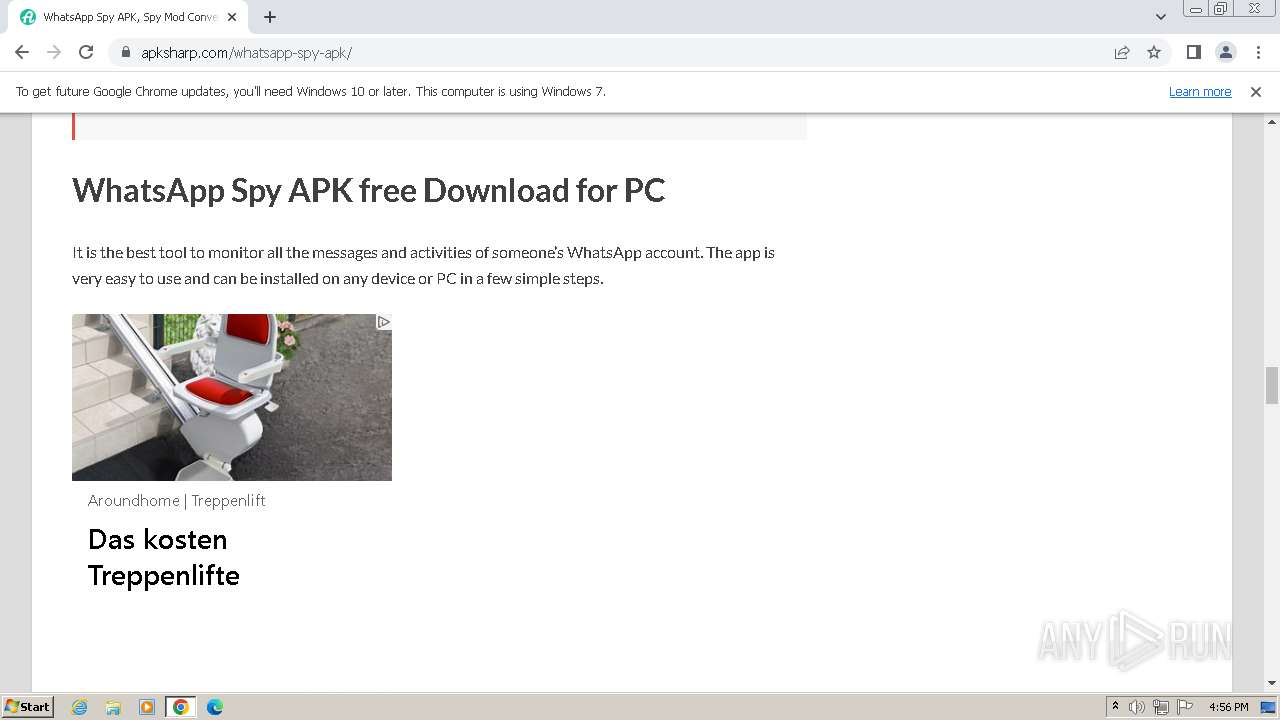
Task: Open Windows Explorer from the taskbar
Action: 113,707
